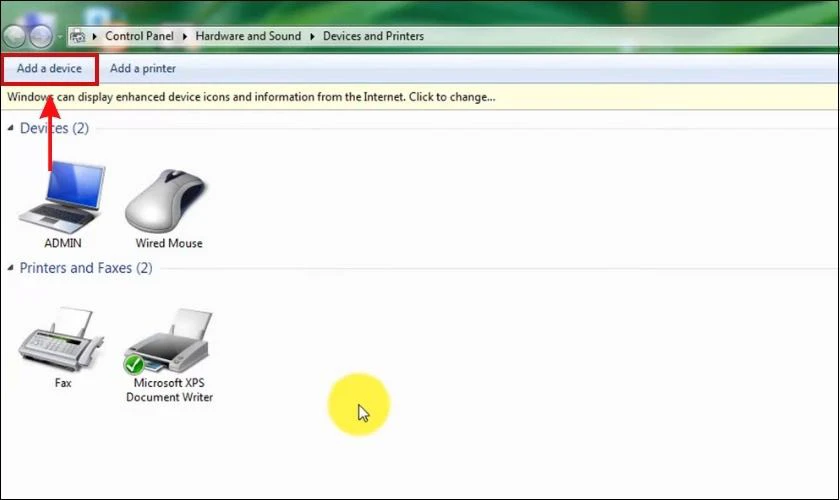Image resolution: width=840 pixels, height=500 pixels.
Task: Select the Fax printer icon
Action: (61, 338)
